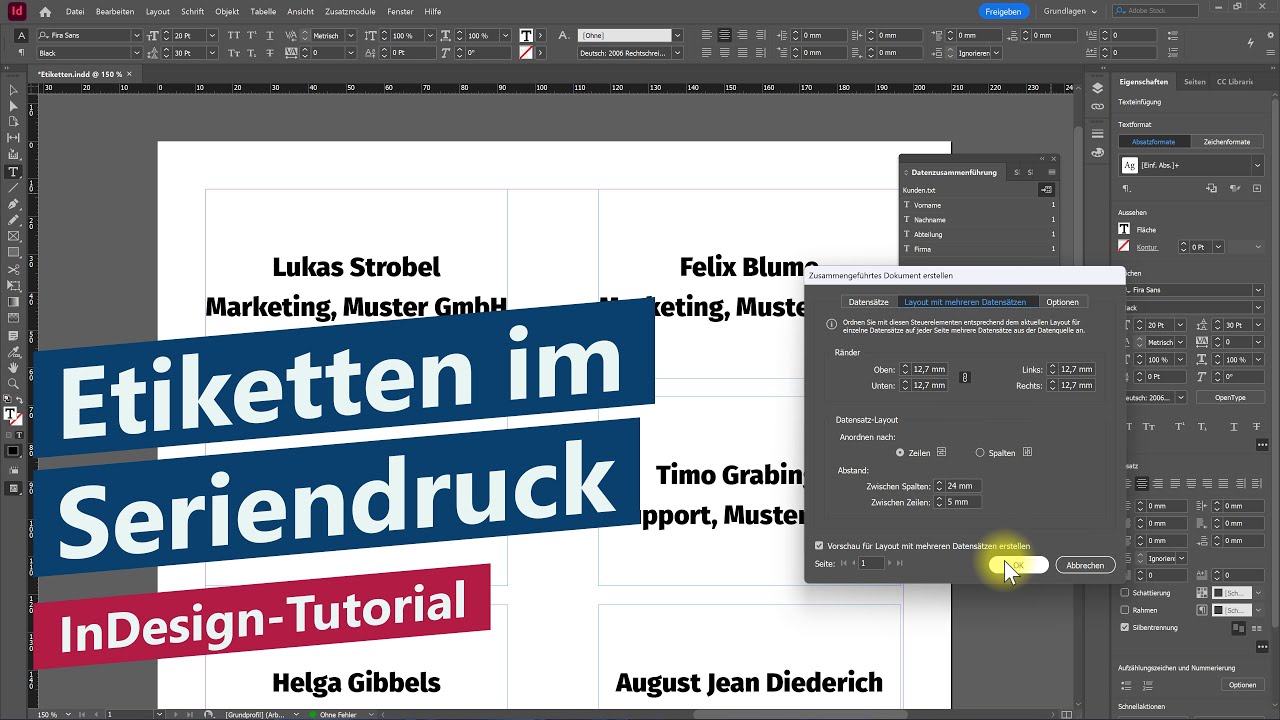Select the Direct Selection tool
Screen dimensions: 1280x720
13,105
